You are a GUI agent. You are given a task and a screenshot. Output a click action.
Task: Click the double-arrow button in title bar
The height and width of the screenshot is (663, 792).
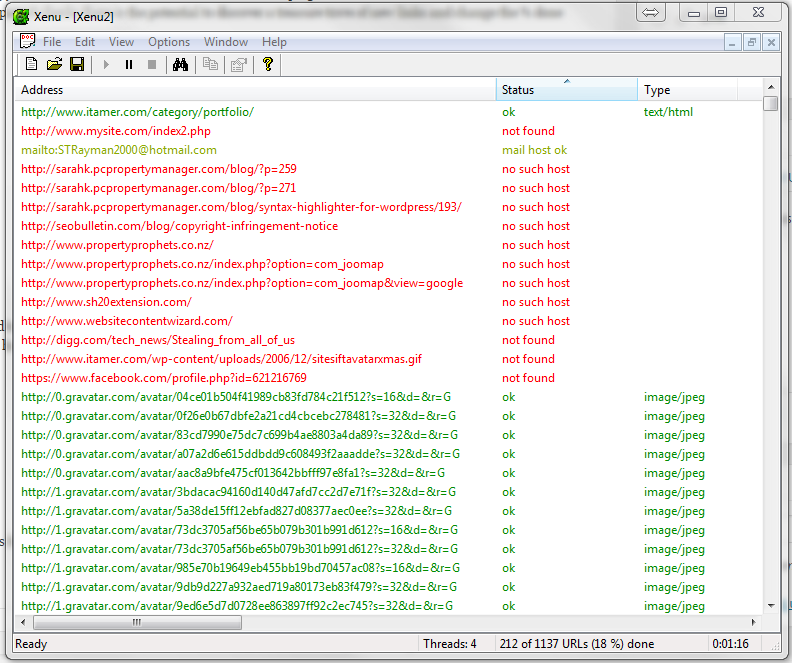click(x=651, y=13)
